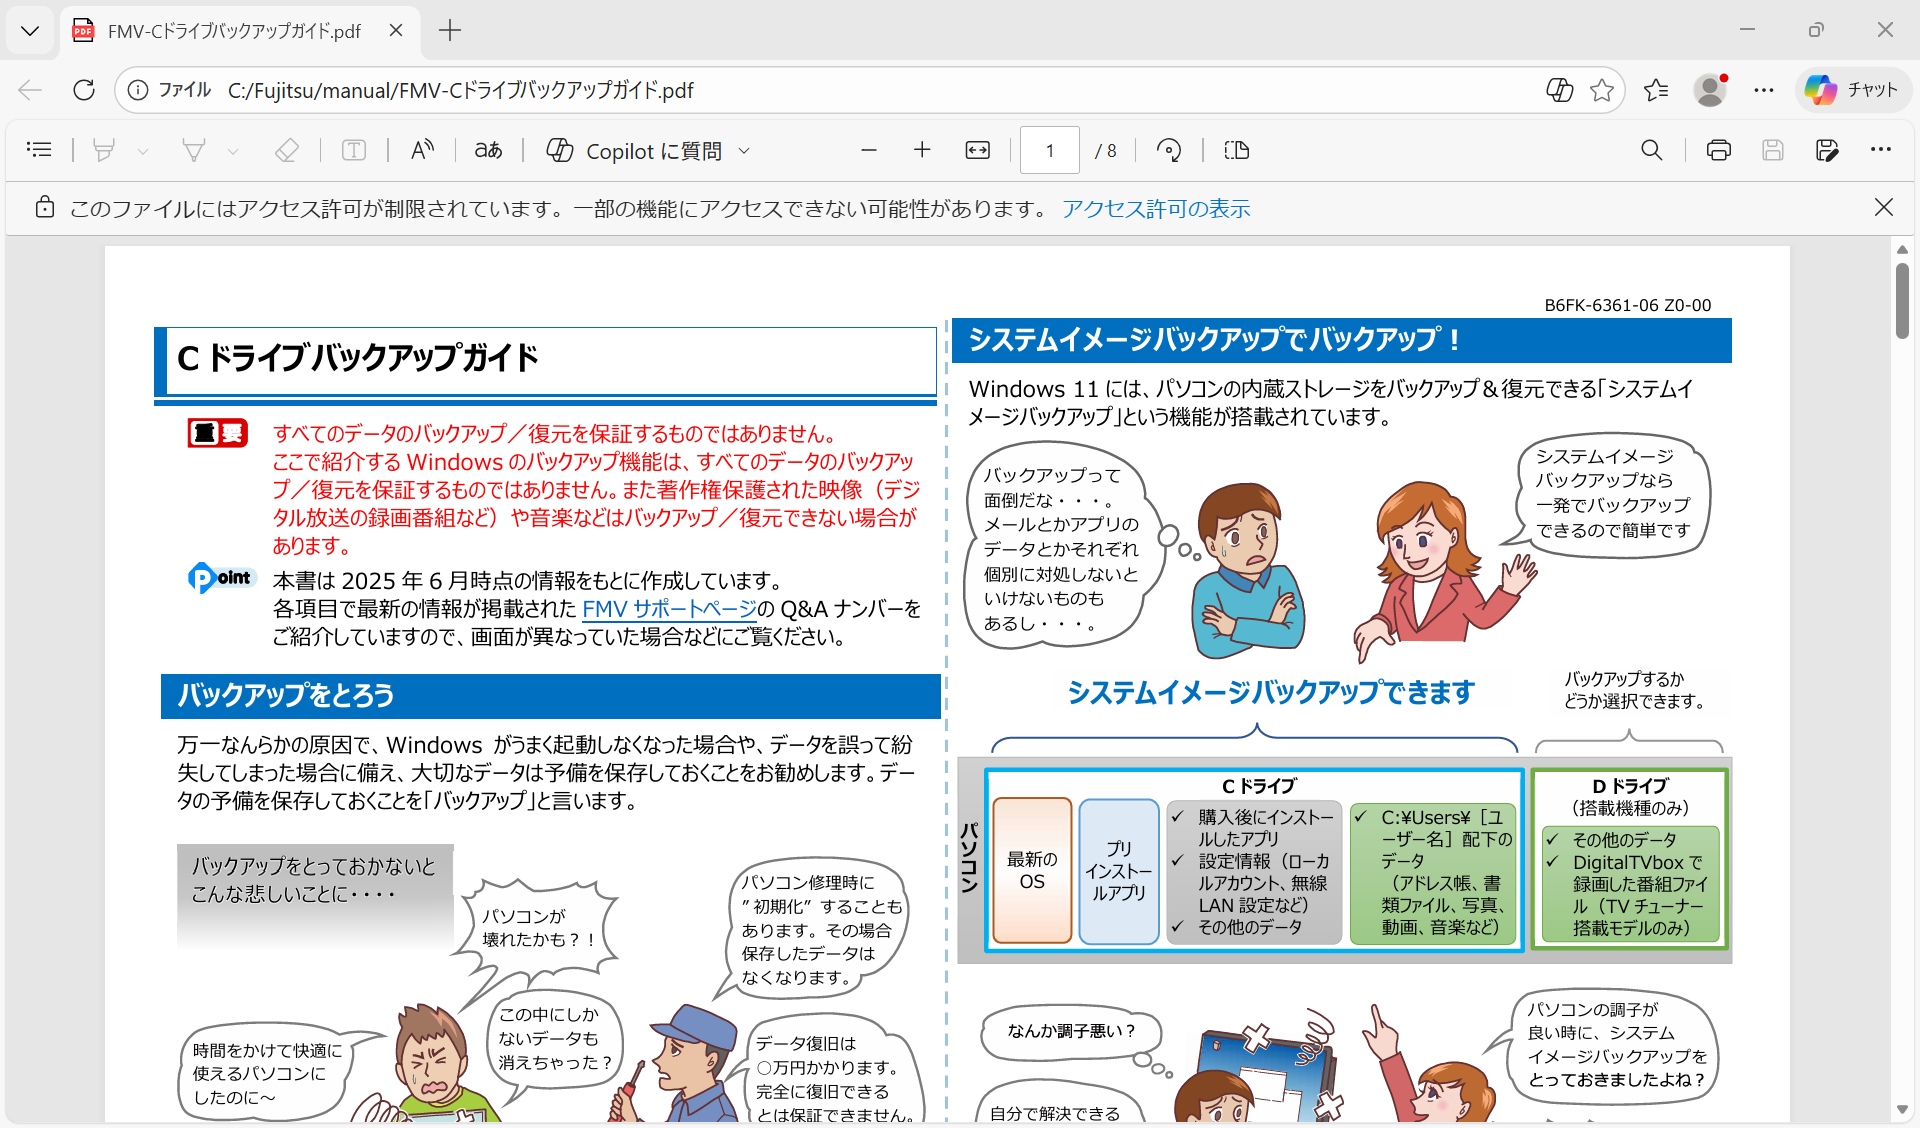
Task: Select the FMV-Cドライブバックアップガイド.pdf tab
Action: [x=234, y=31]
